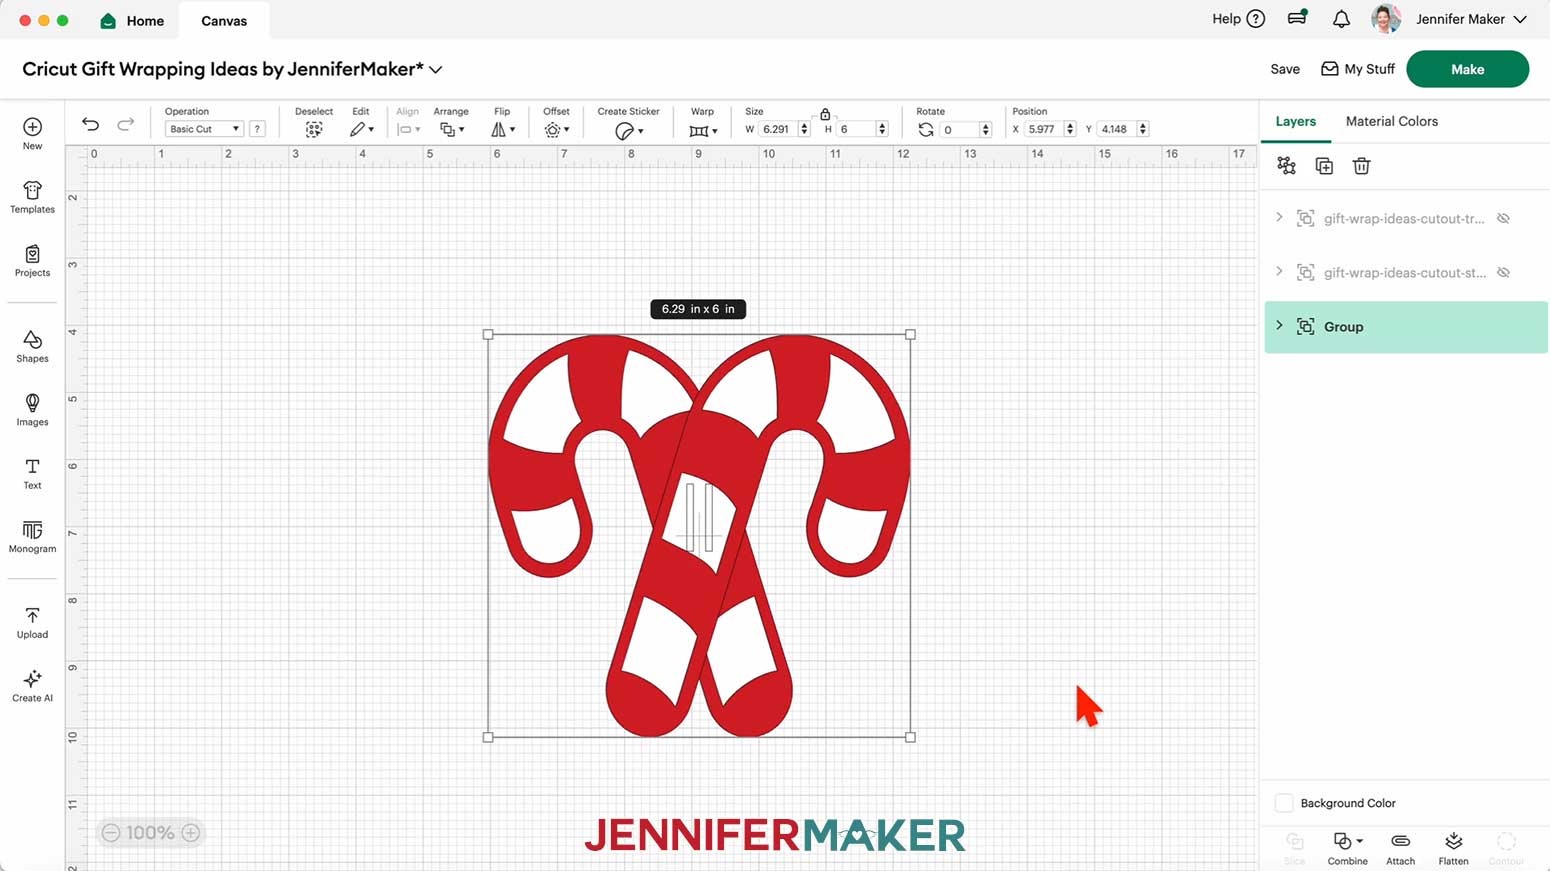Delete the selected layer with the trash icon
The height and width of the screenshot is (871, 1550).
[x=1361, y=166]
